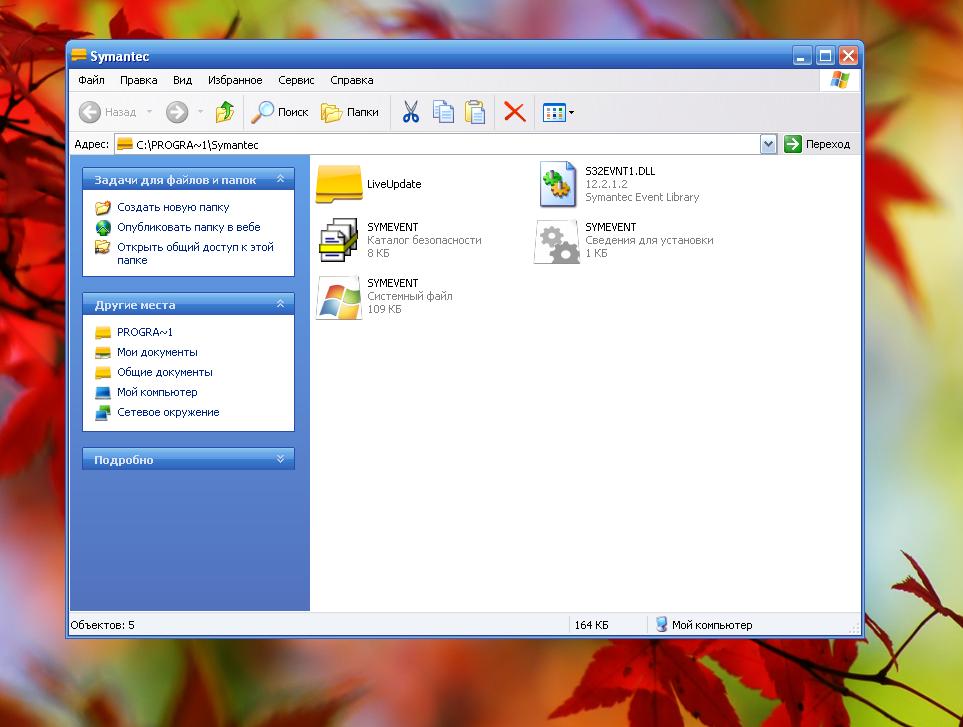Select the SYMEVENT system file
The height and width of the screenshot is (727, 963).
(x=340, y=297)
